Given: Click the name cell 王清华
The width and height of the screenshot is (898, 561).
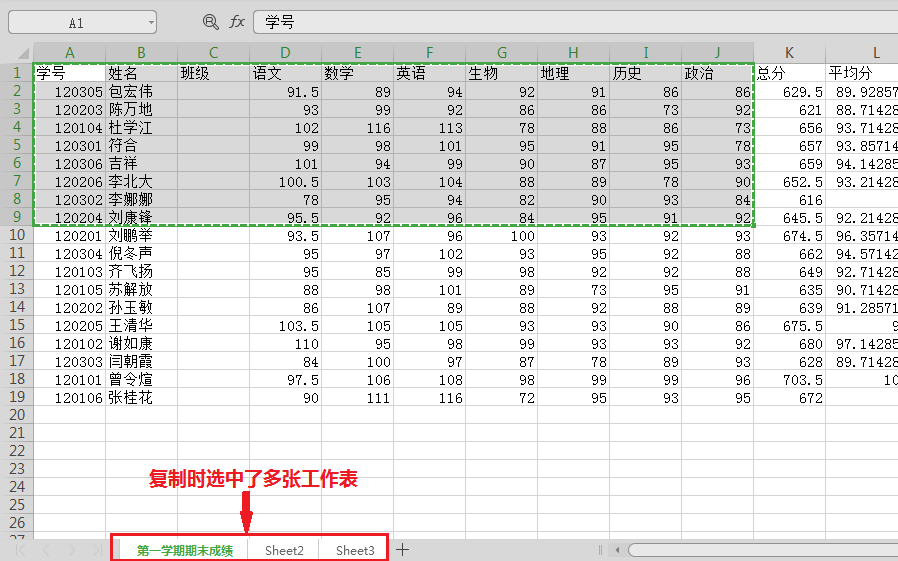Looking at the screenshot, I should pos(141,325).
